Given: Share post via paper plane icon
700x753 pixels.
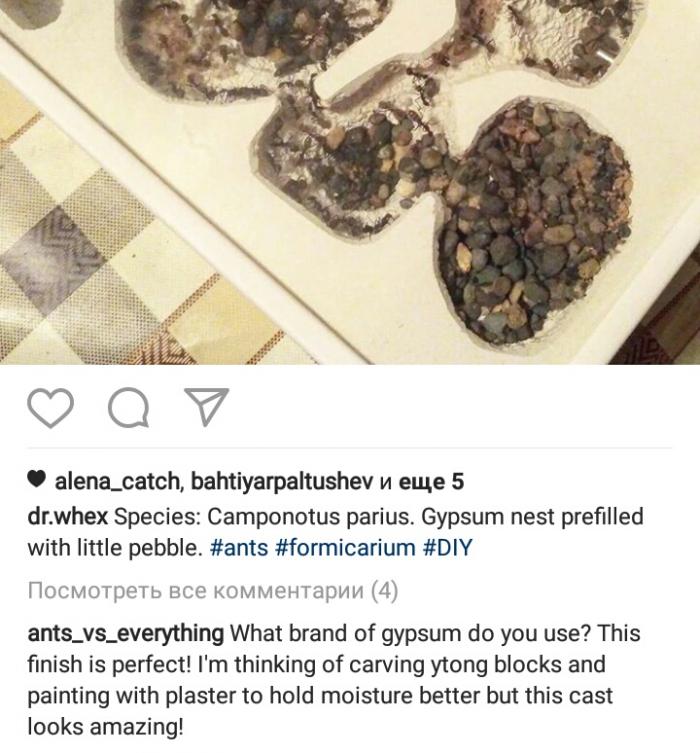Looking at the screenshot, I should (x=206, y=407).
